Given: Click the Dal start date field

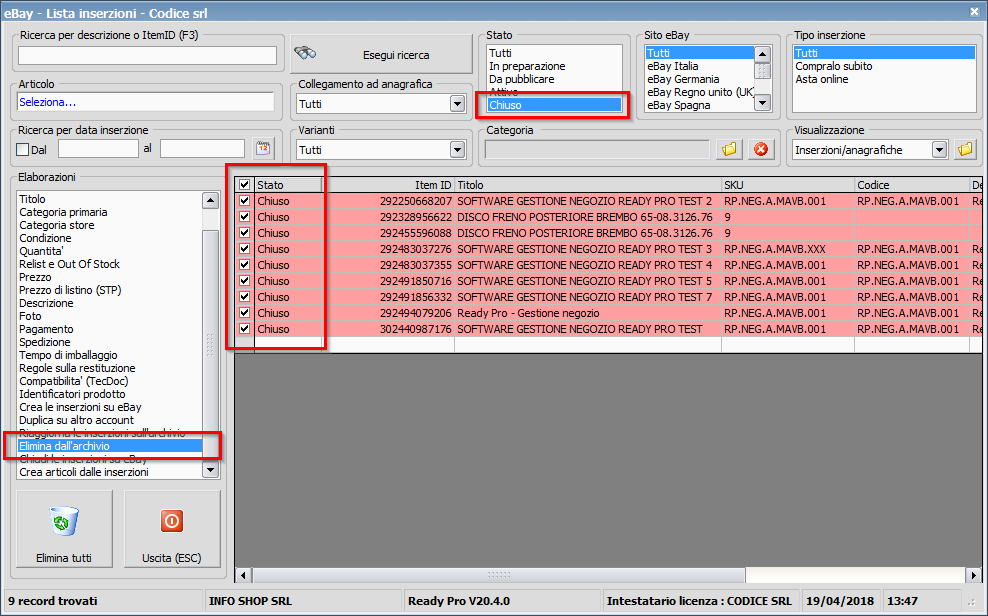Looking at the screenshot, I should point(98,149).
